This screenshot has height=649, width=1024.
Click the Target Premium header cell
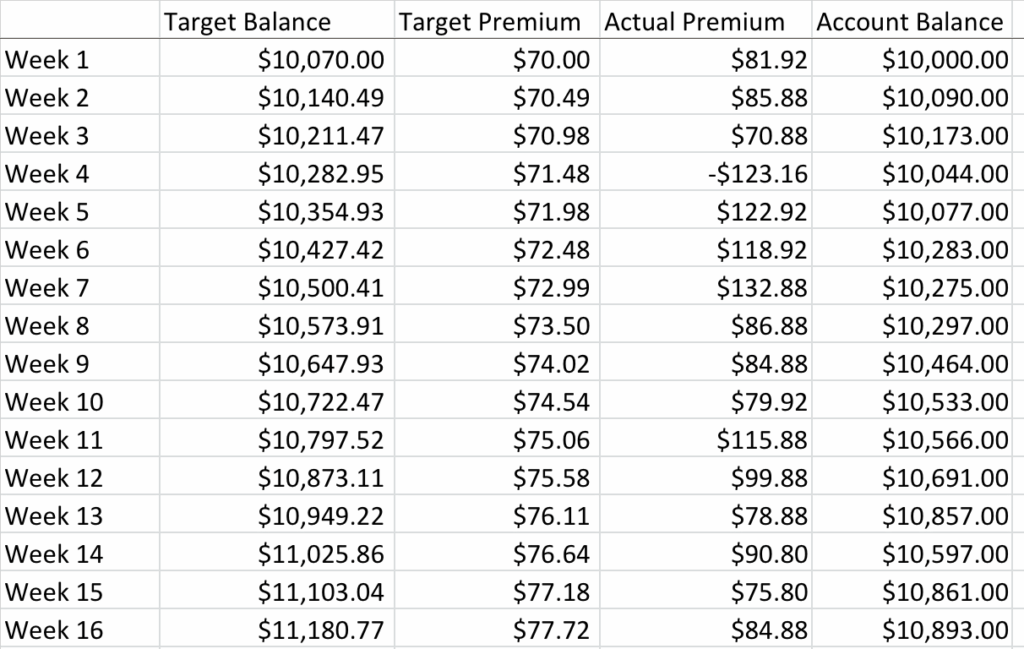490,21
